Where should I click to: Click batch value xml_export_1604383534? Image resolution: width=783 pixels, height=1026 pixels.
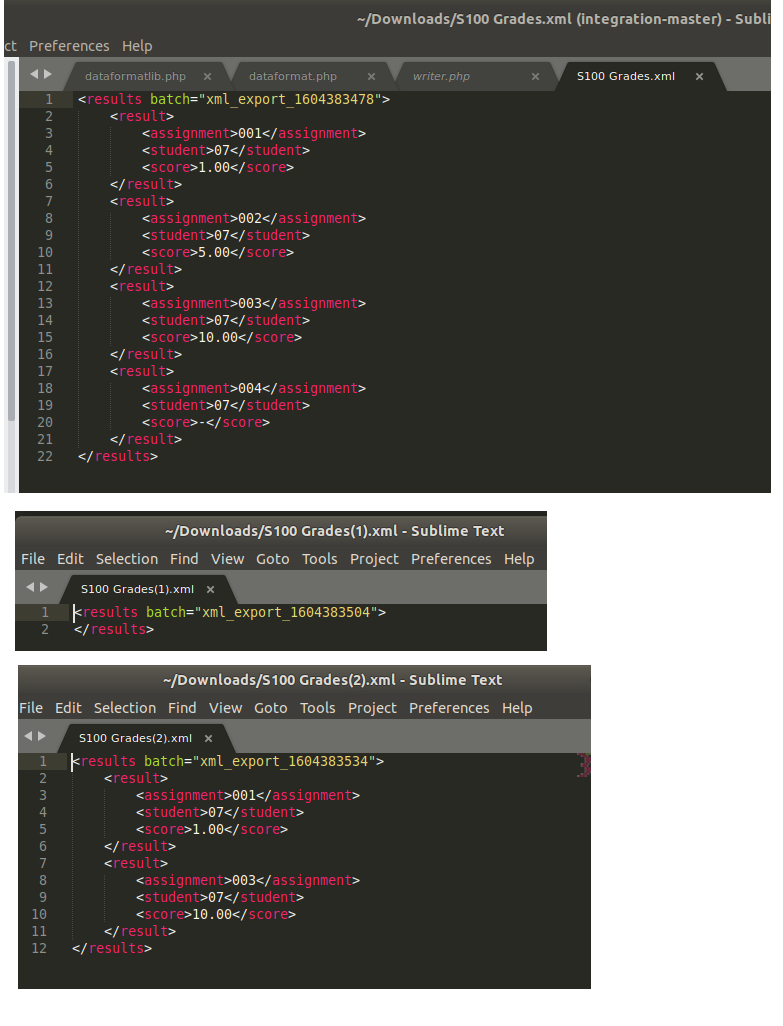pos(285,762)
